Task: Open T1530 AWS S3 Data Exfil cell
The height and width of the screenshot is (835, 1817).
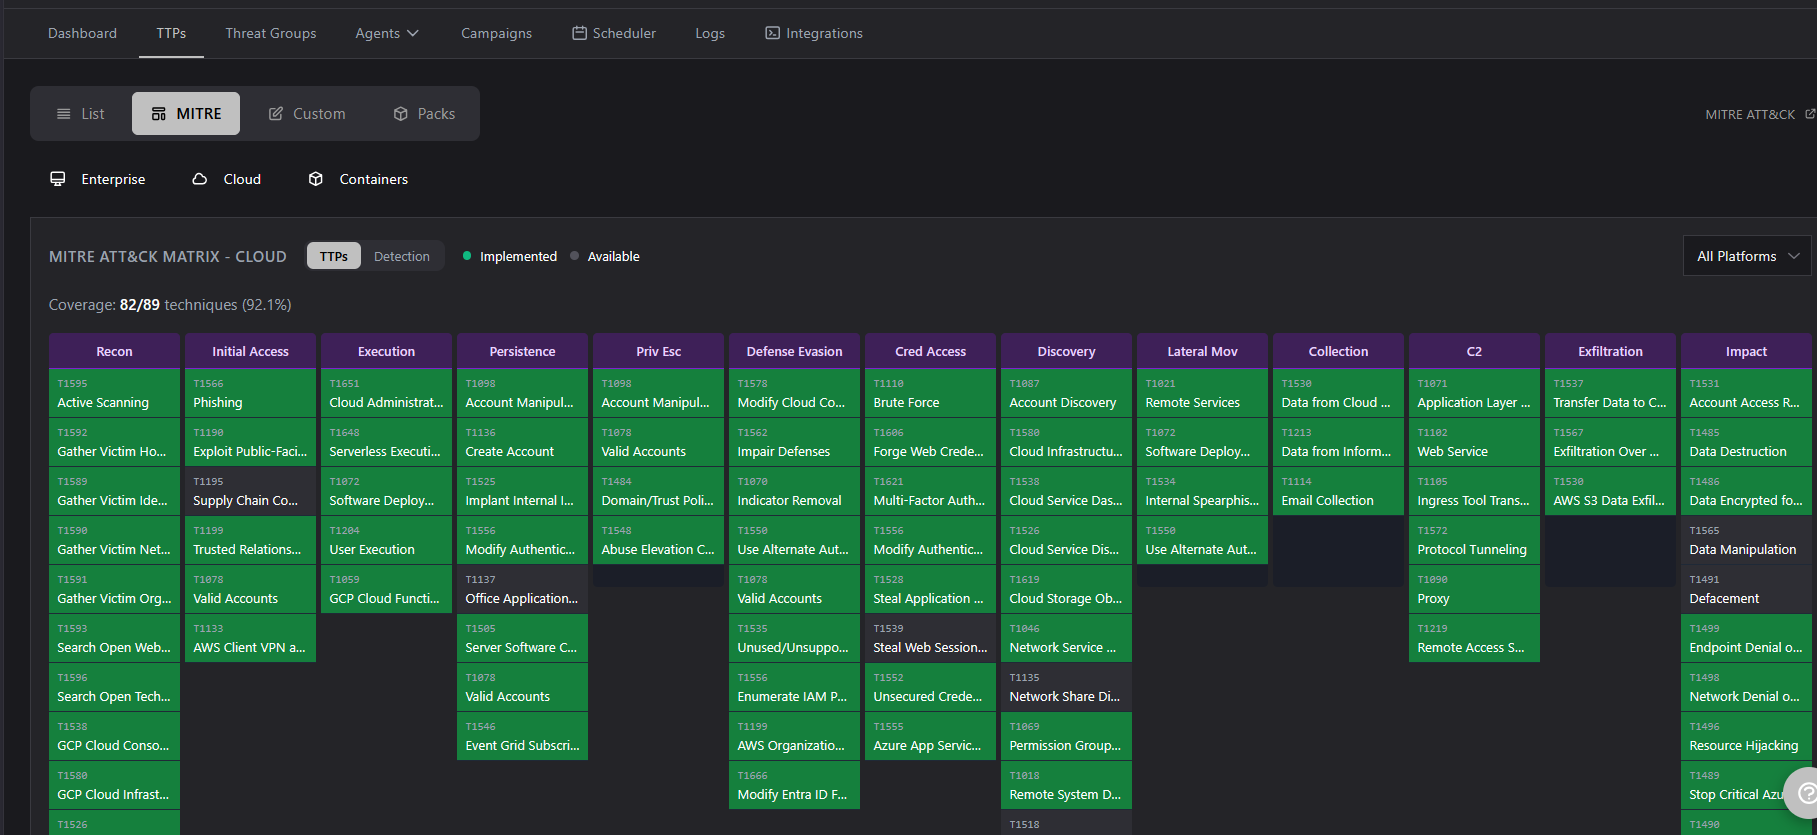Action: (1610, 491)
